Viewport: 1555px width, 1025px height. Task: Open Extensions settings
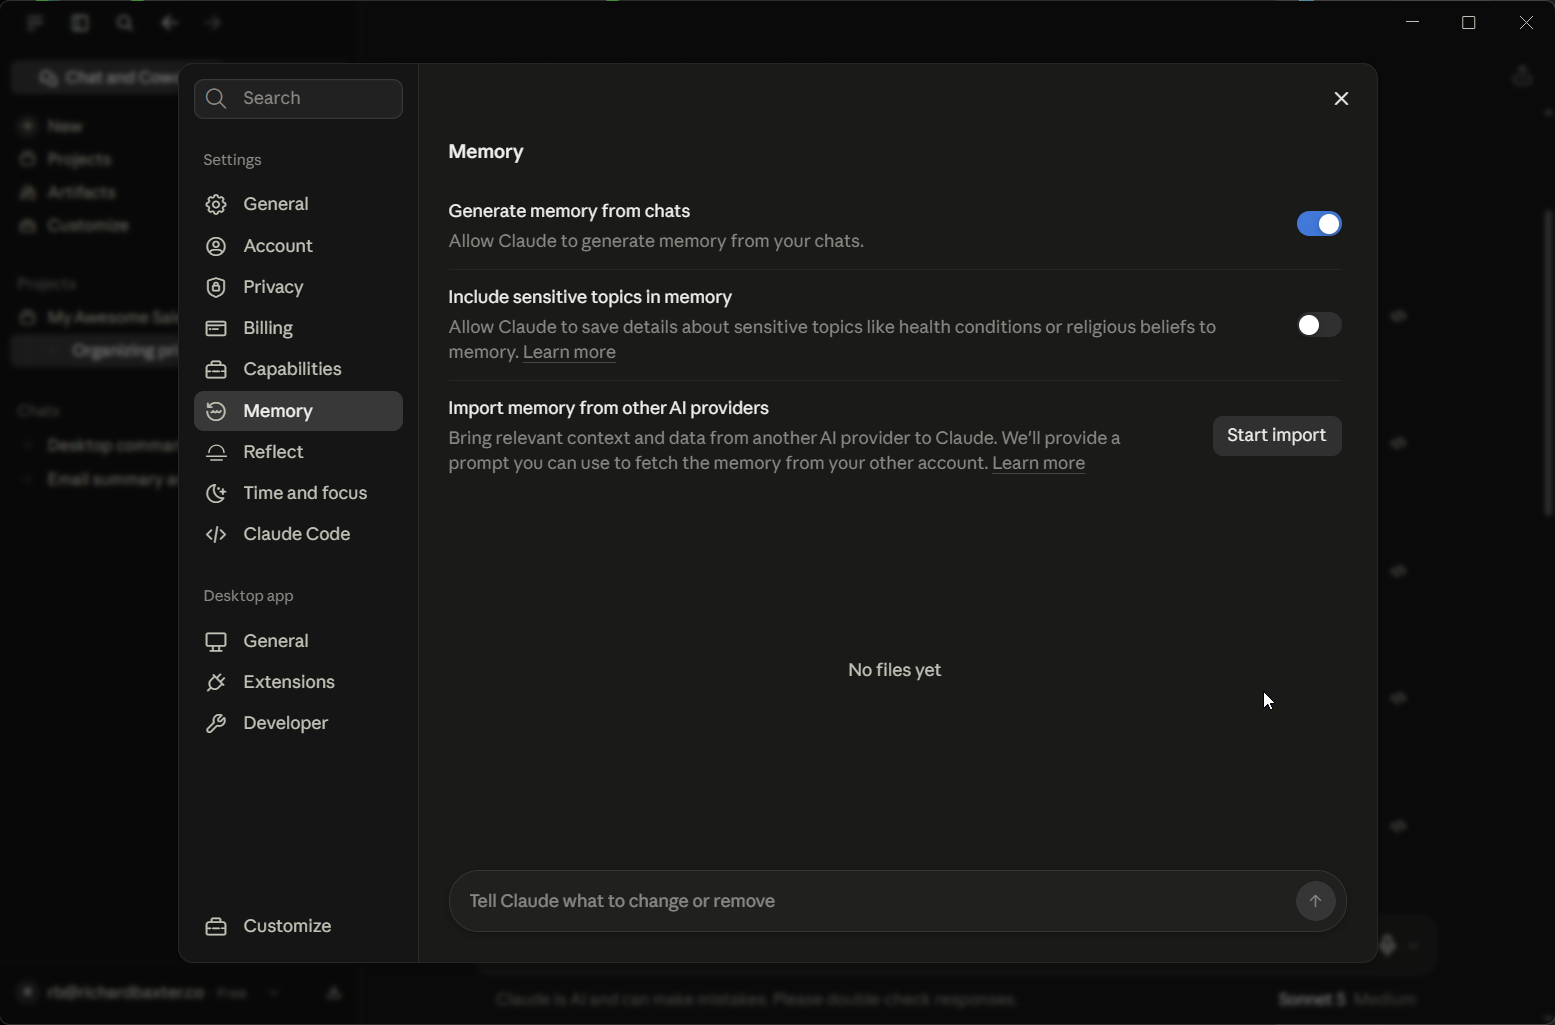coord(298,682)
